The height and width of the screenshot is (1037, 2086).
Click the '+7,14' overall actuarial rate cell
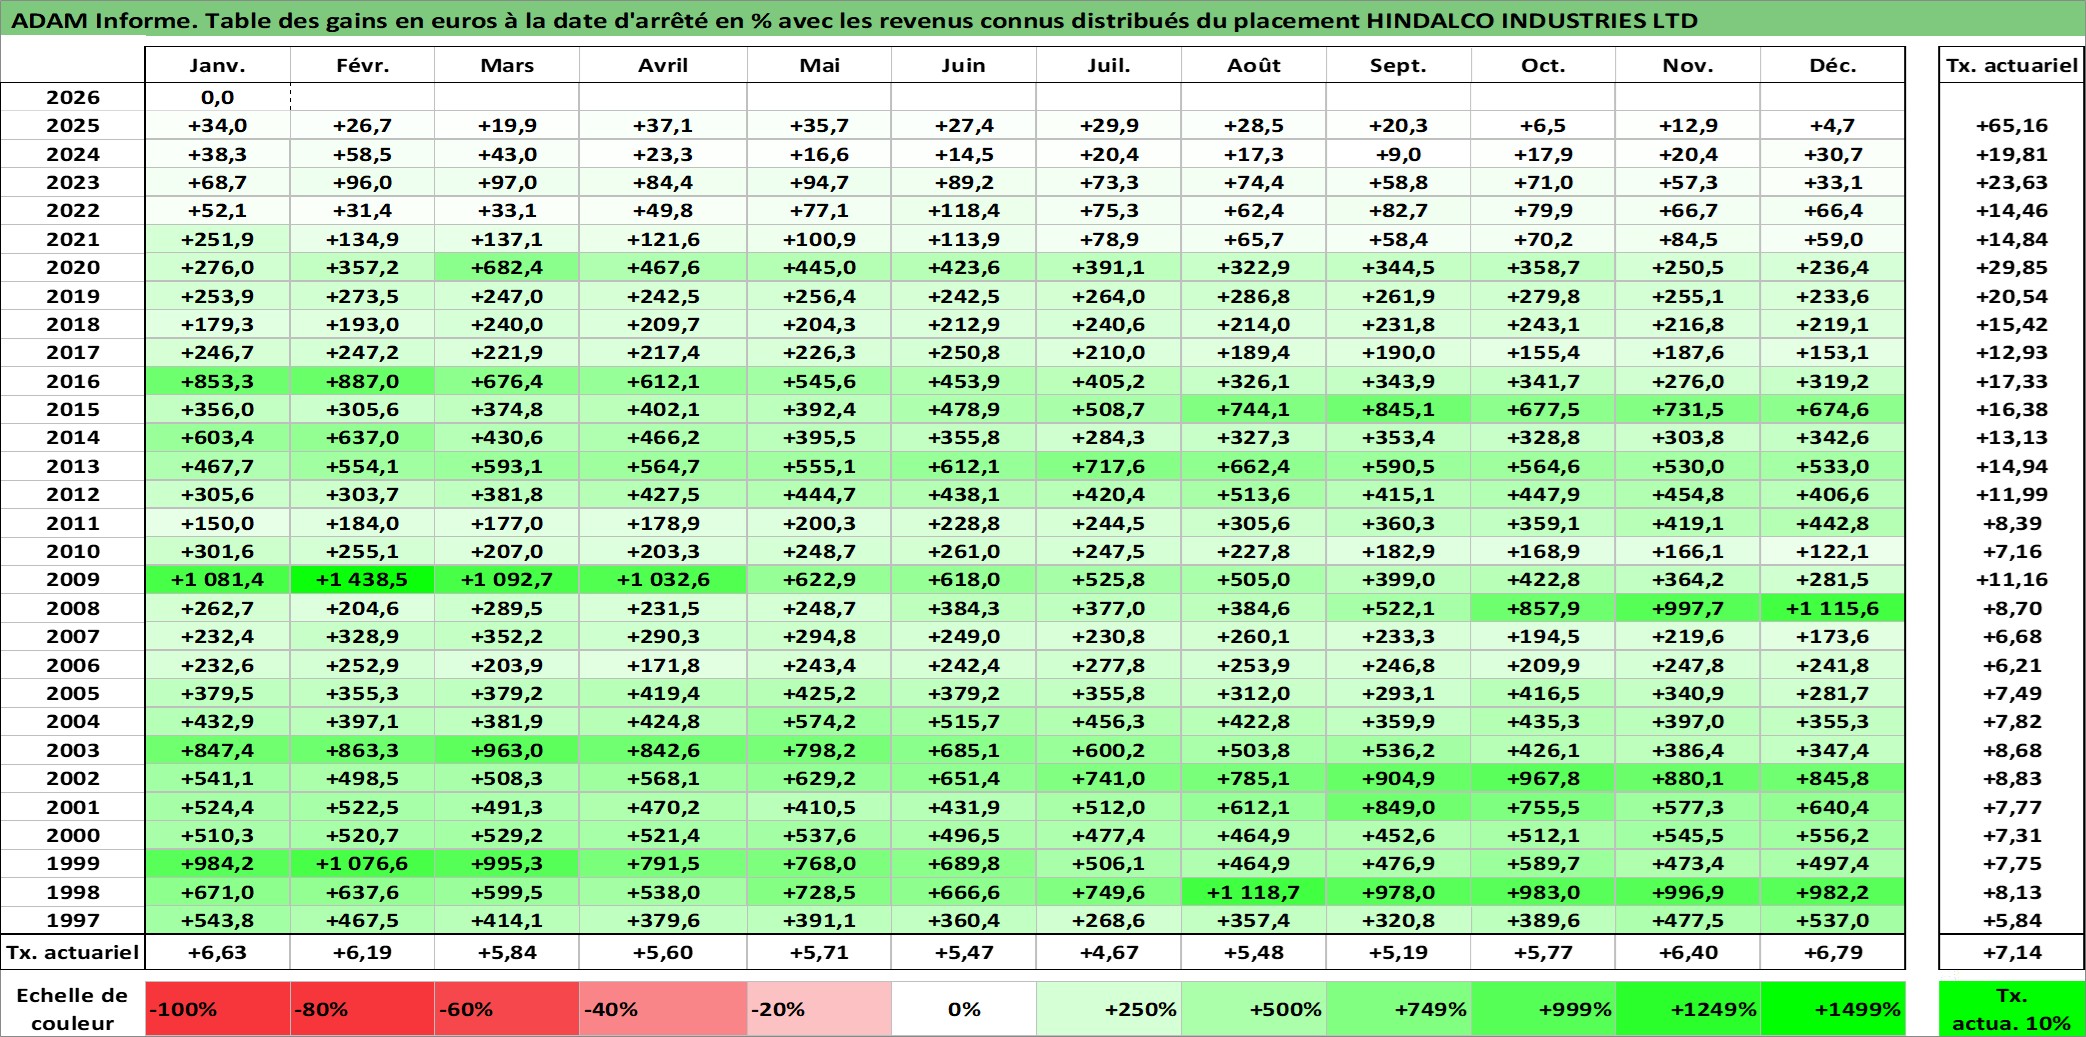pos(2012,952)
